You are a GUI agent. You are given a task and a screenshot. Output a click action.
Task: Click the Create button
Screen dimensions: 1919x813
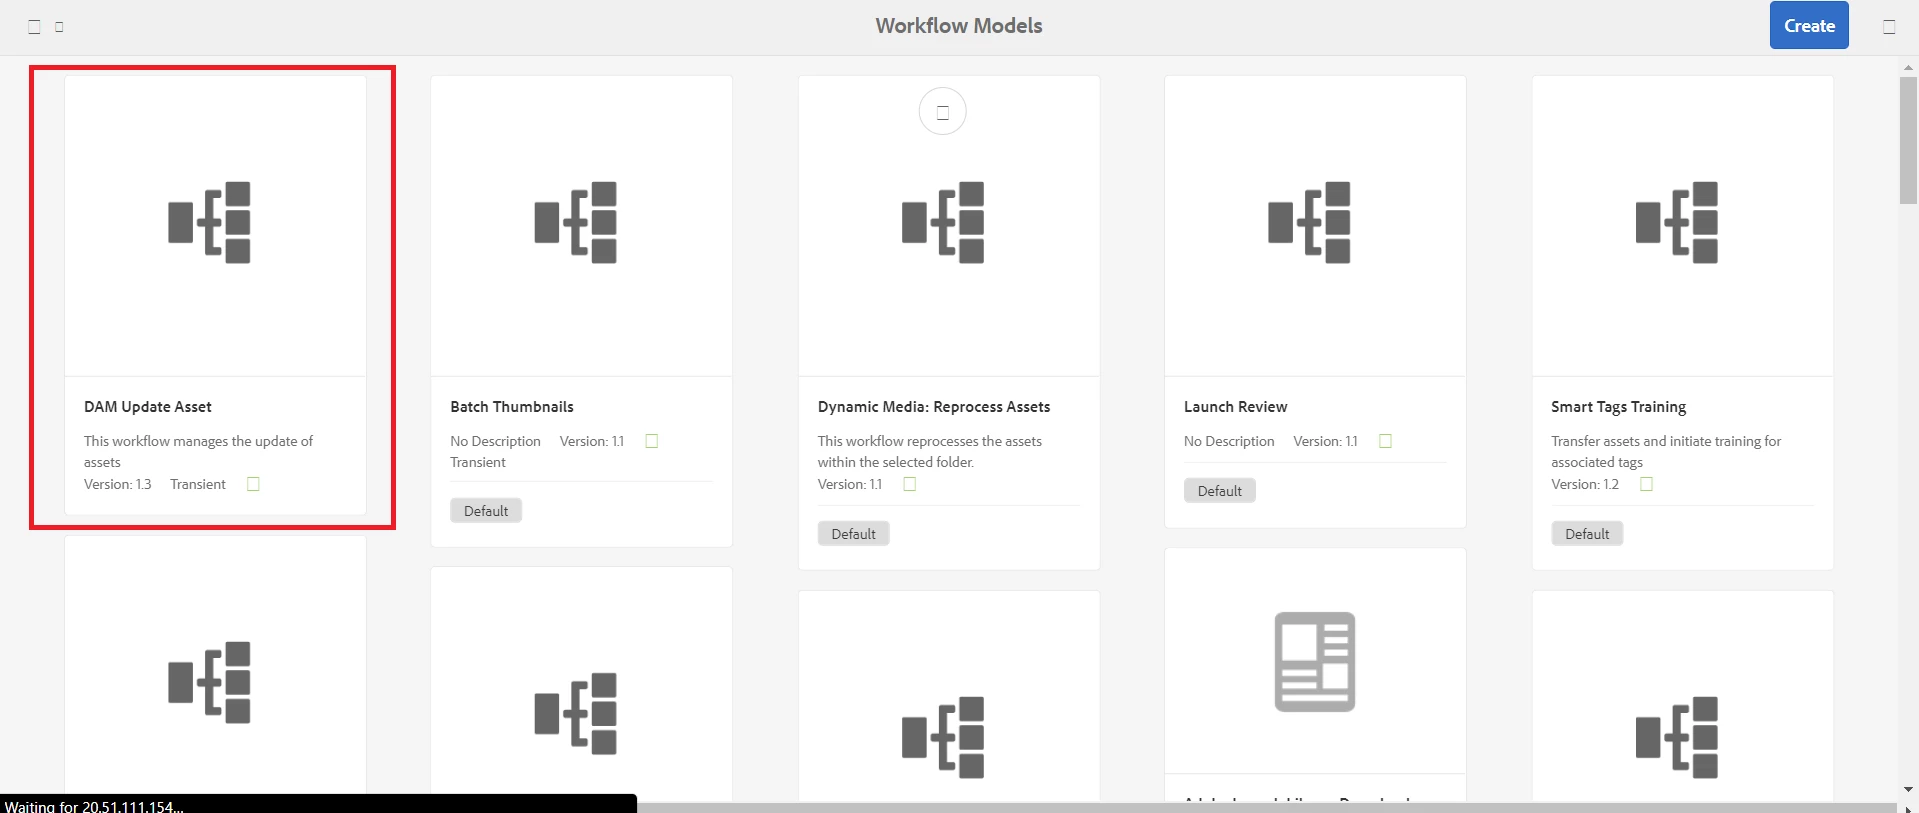coord(1809,26)
